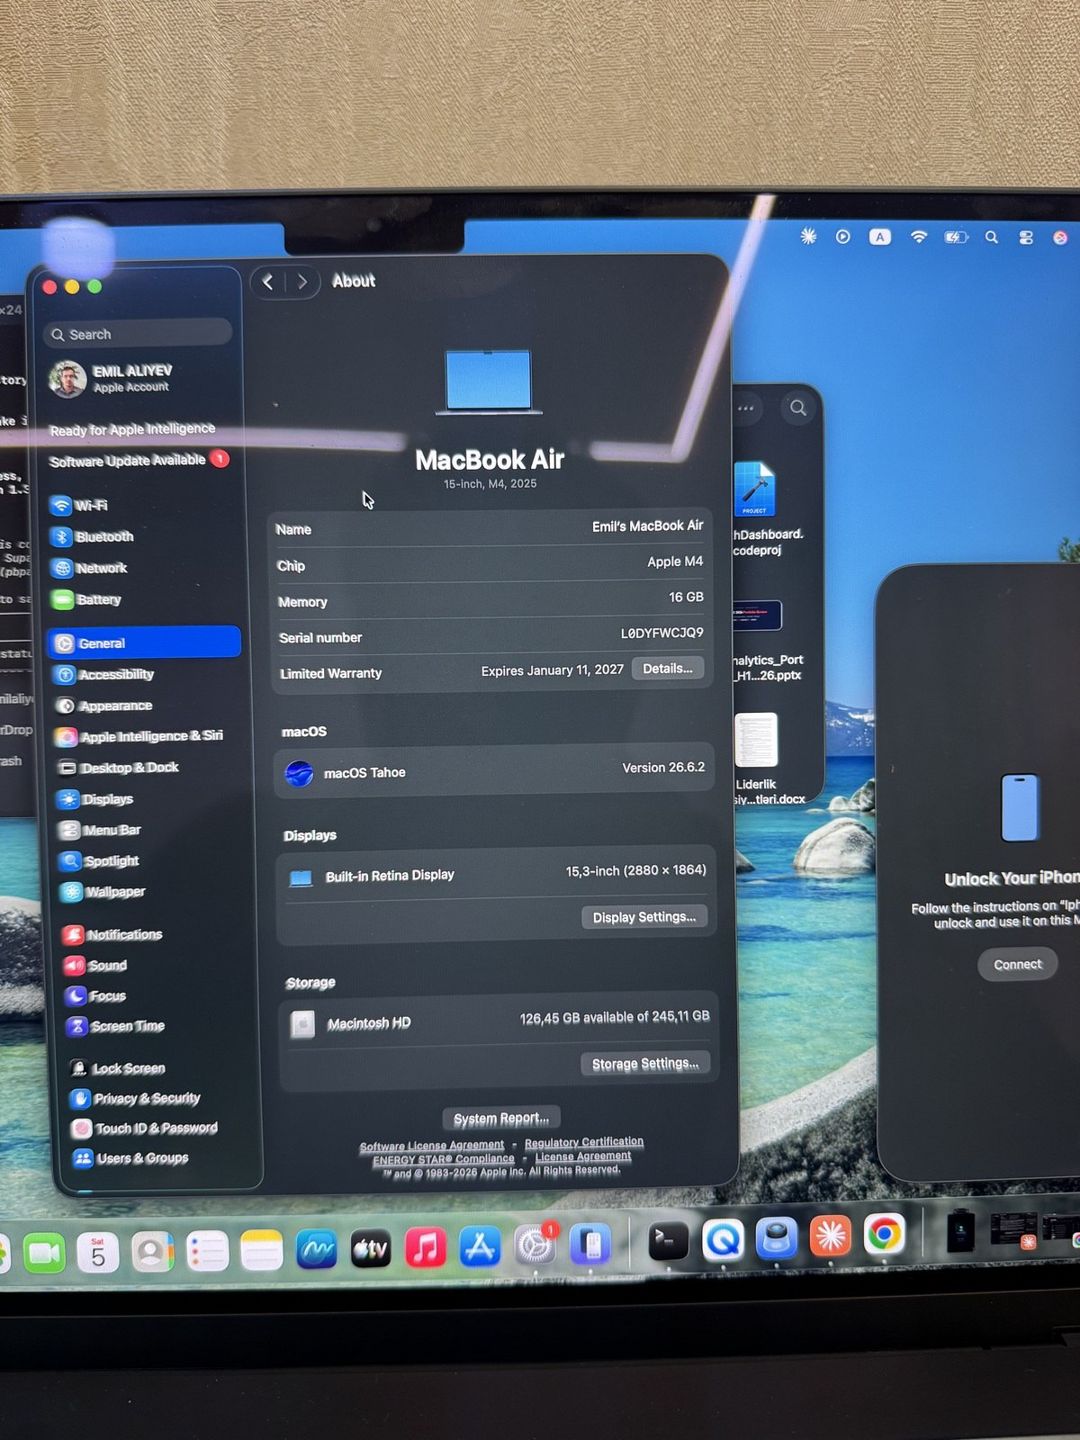
Task: Open ENERGY STAR Compliance link
Action: (444, 1160)
